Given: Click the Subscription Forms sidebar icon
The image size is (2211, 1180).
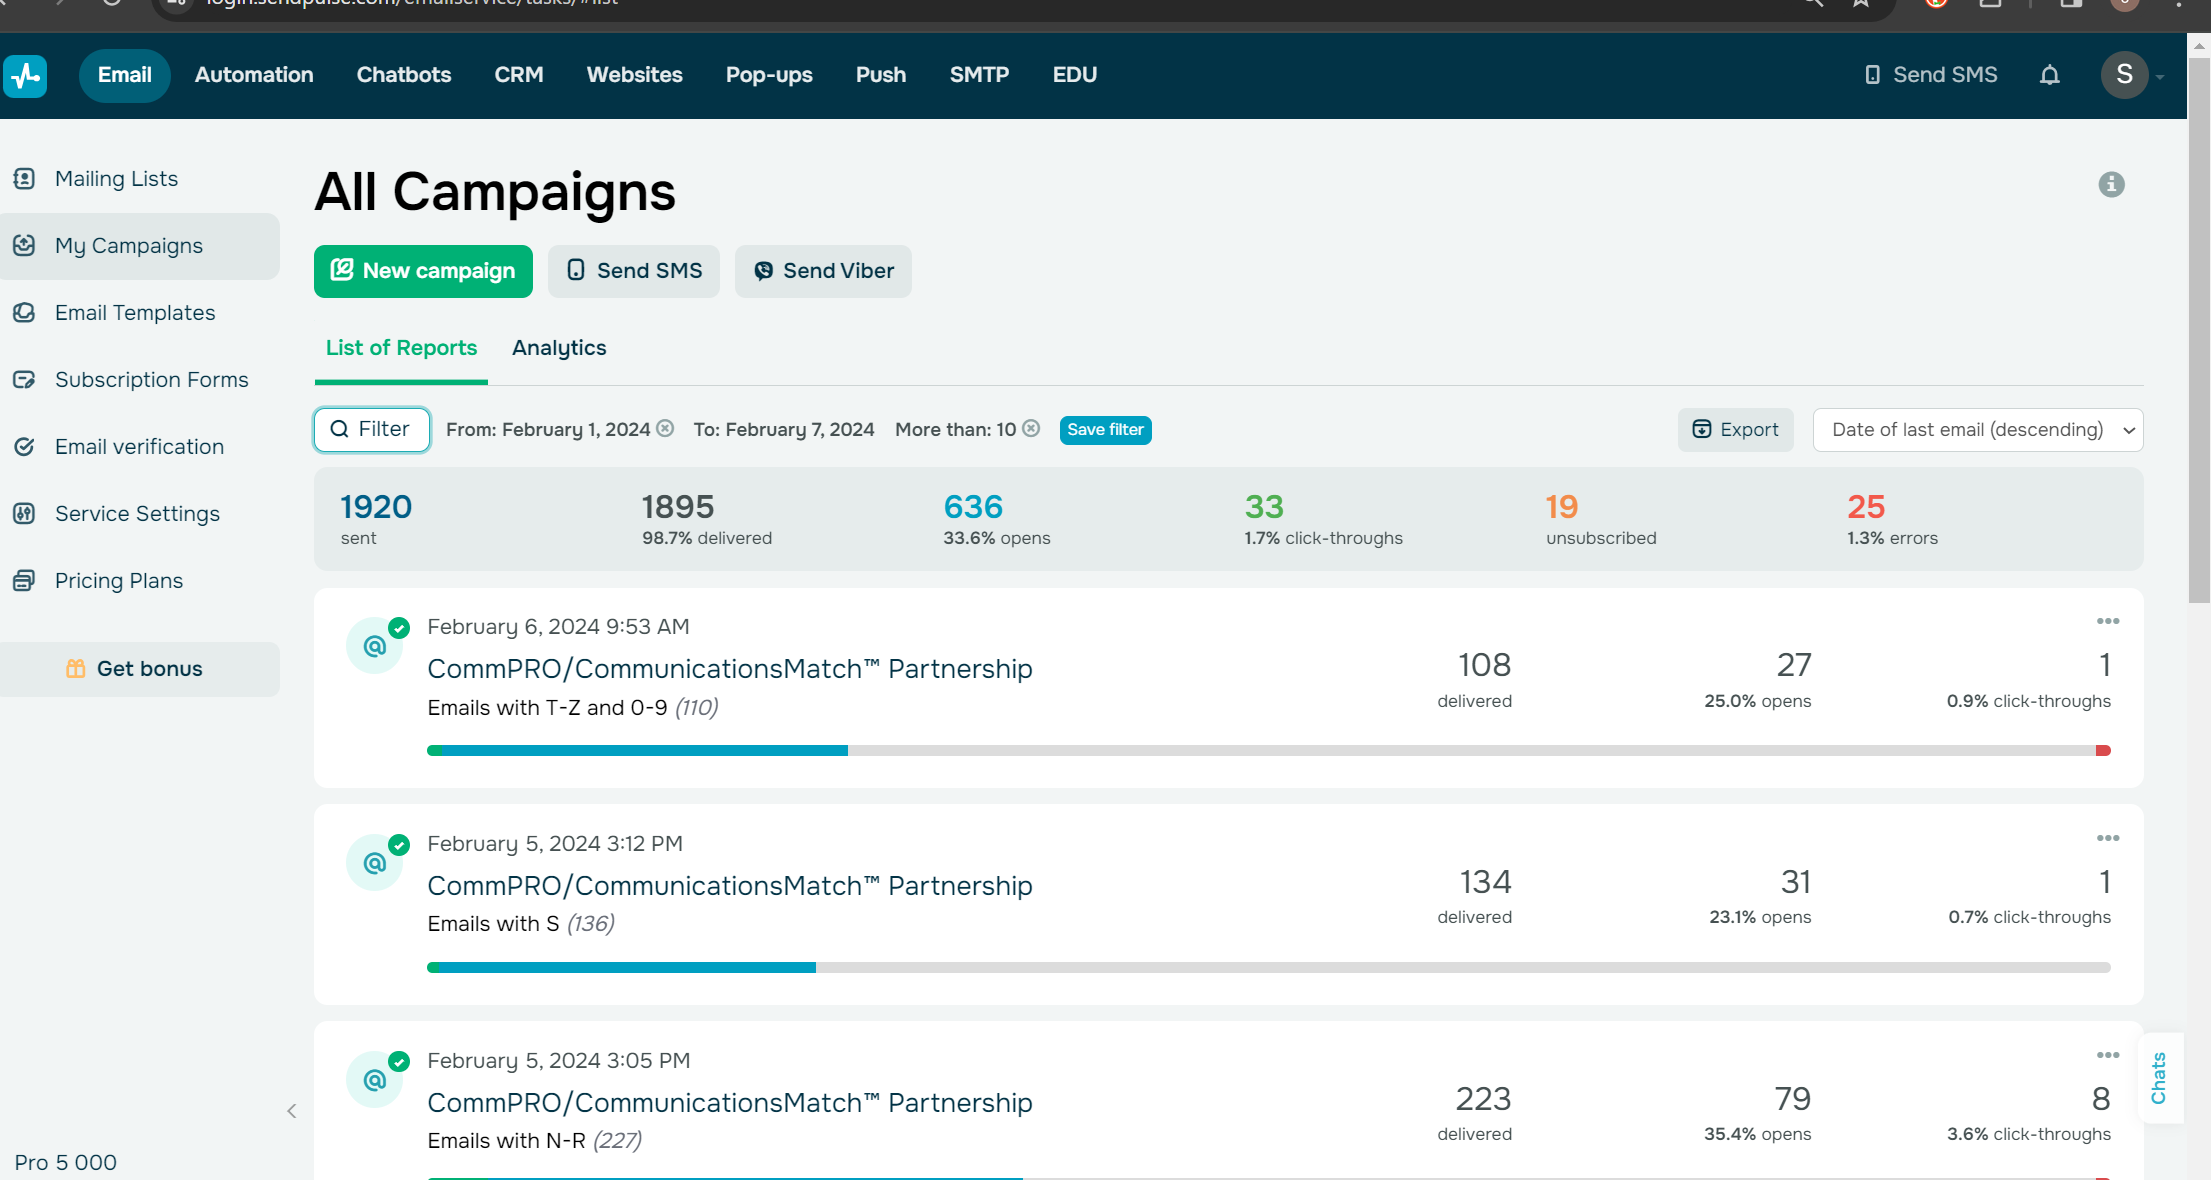Looking at the screenshot, I should 24,380.
